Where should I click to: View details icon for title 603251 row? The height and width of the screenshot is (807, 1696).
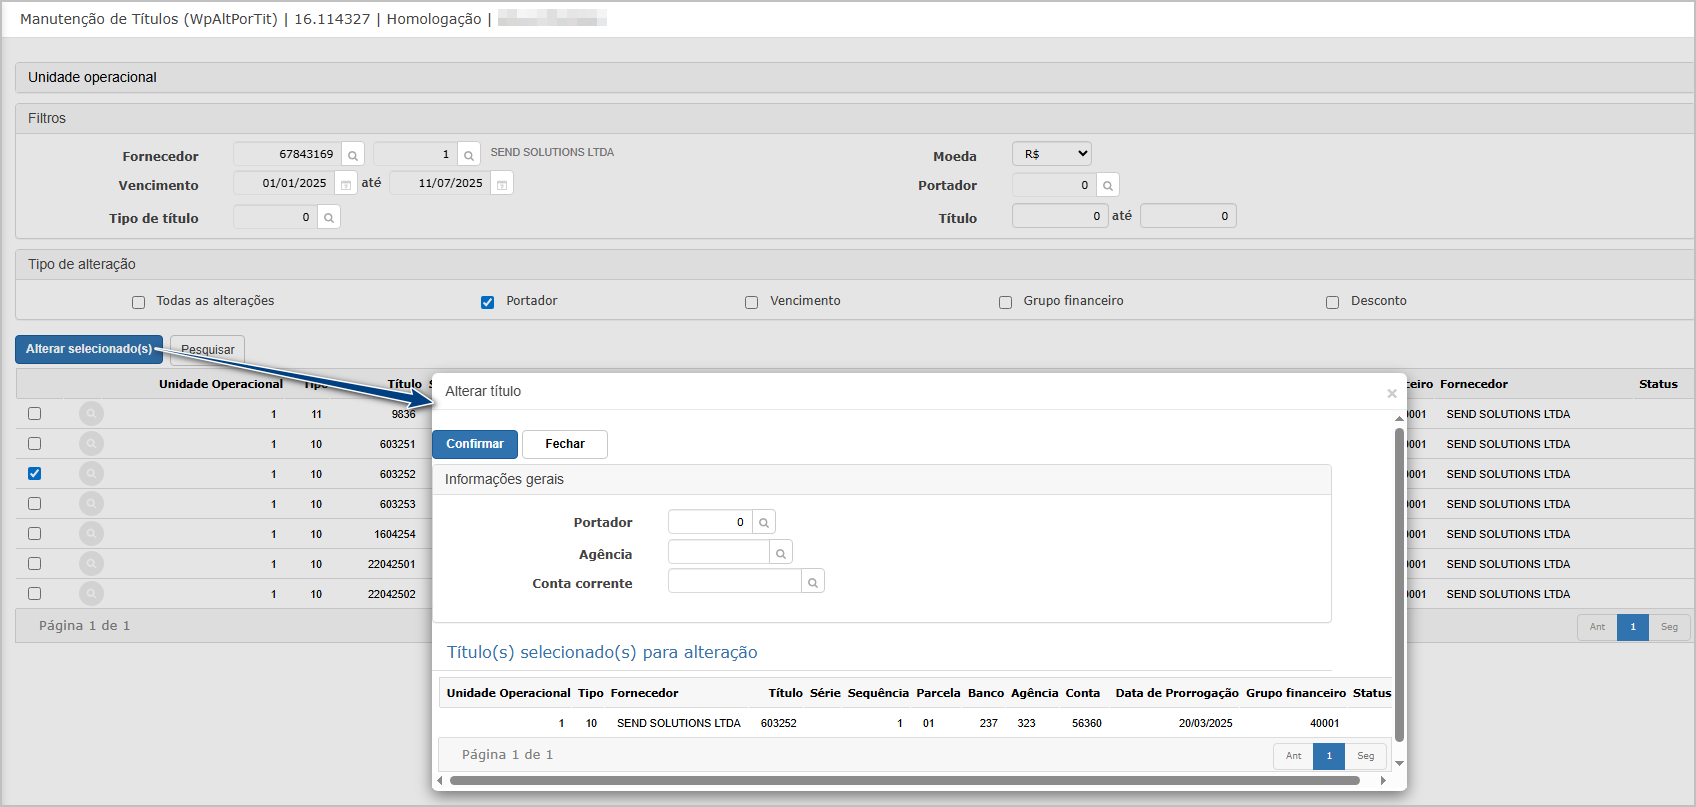[91, 443]
